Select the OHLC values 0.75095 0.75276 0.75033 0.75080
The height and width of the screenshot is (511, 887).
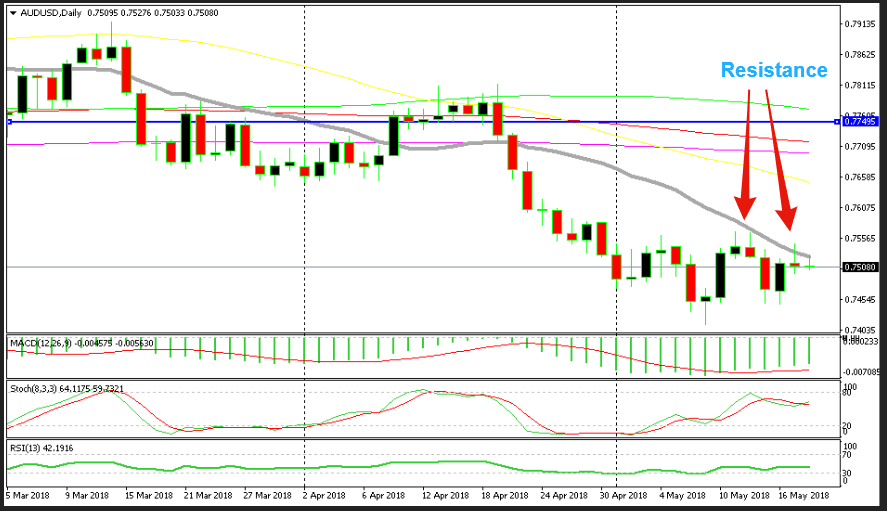point(153,13)
